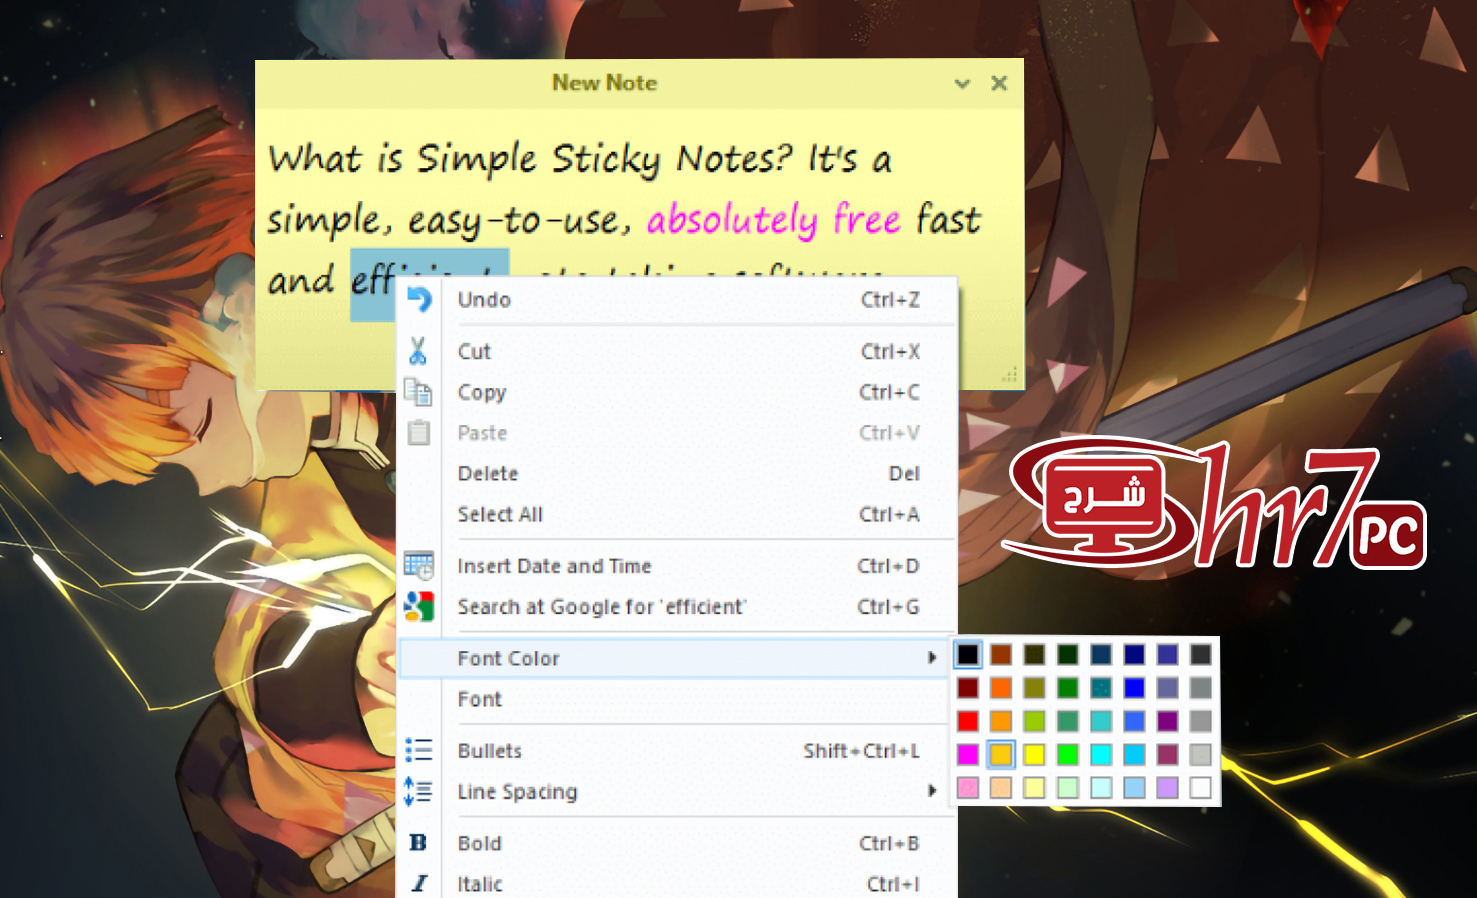Click the Bullets list icon
The image size is (1477, 898).
point(419,751)
